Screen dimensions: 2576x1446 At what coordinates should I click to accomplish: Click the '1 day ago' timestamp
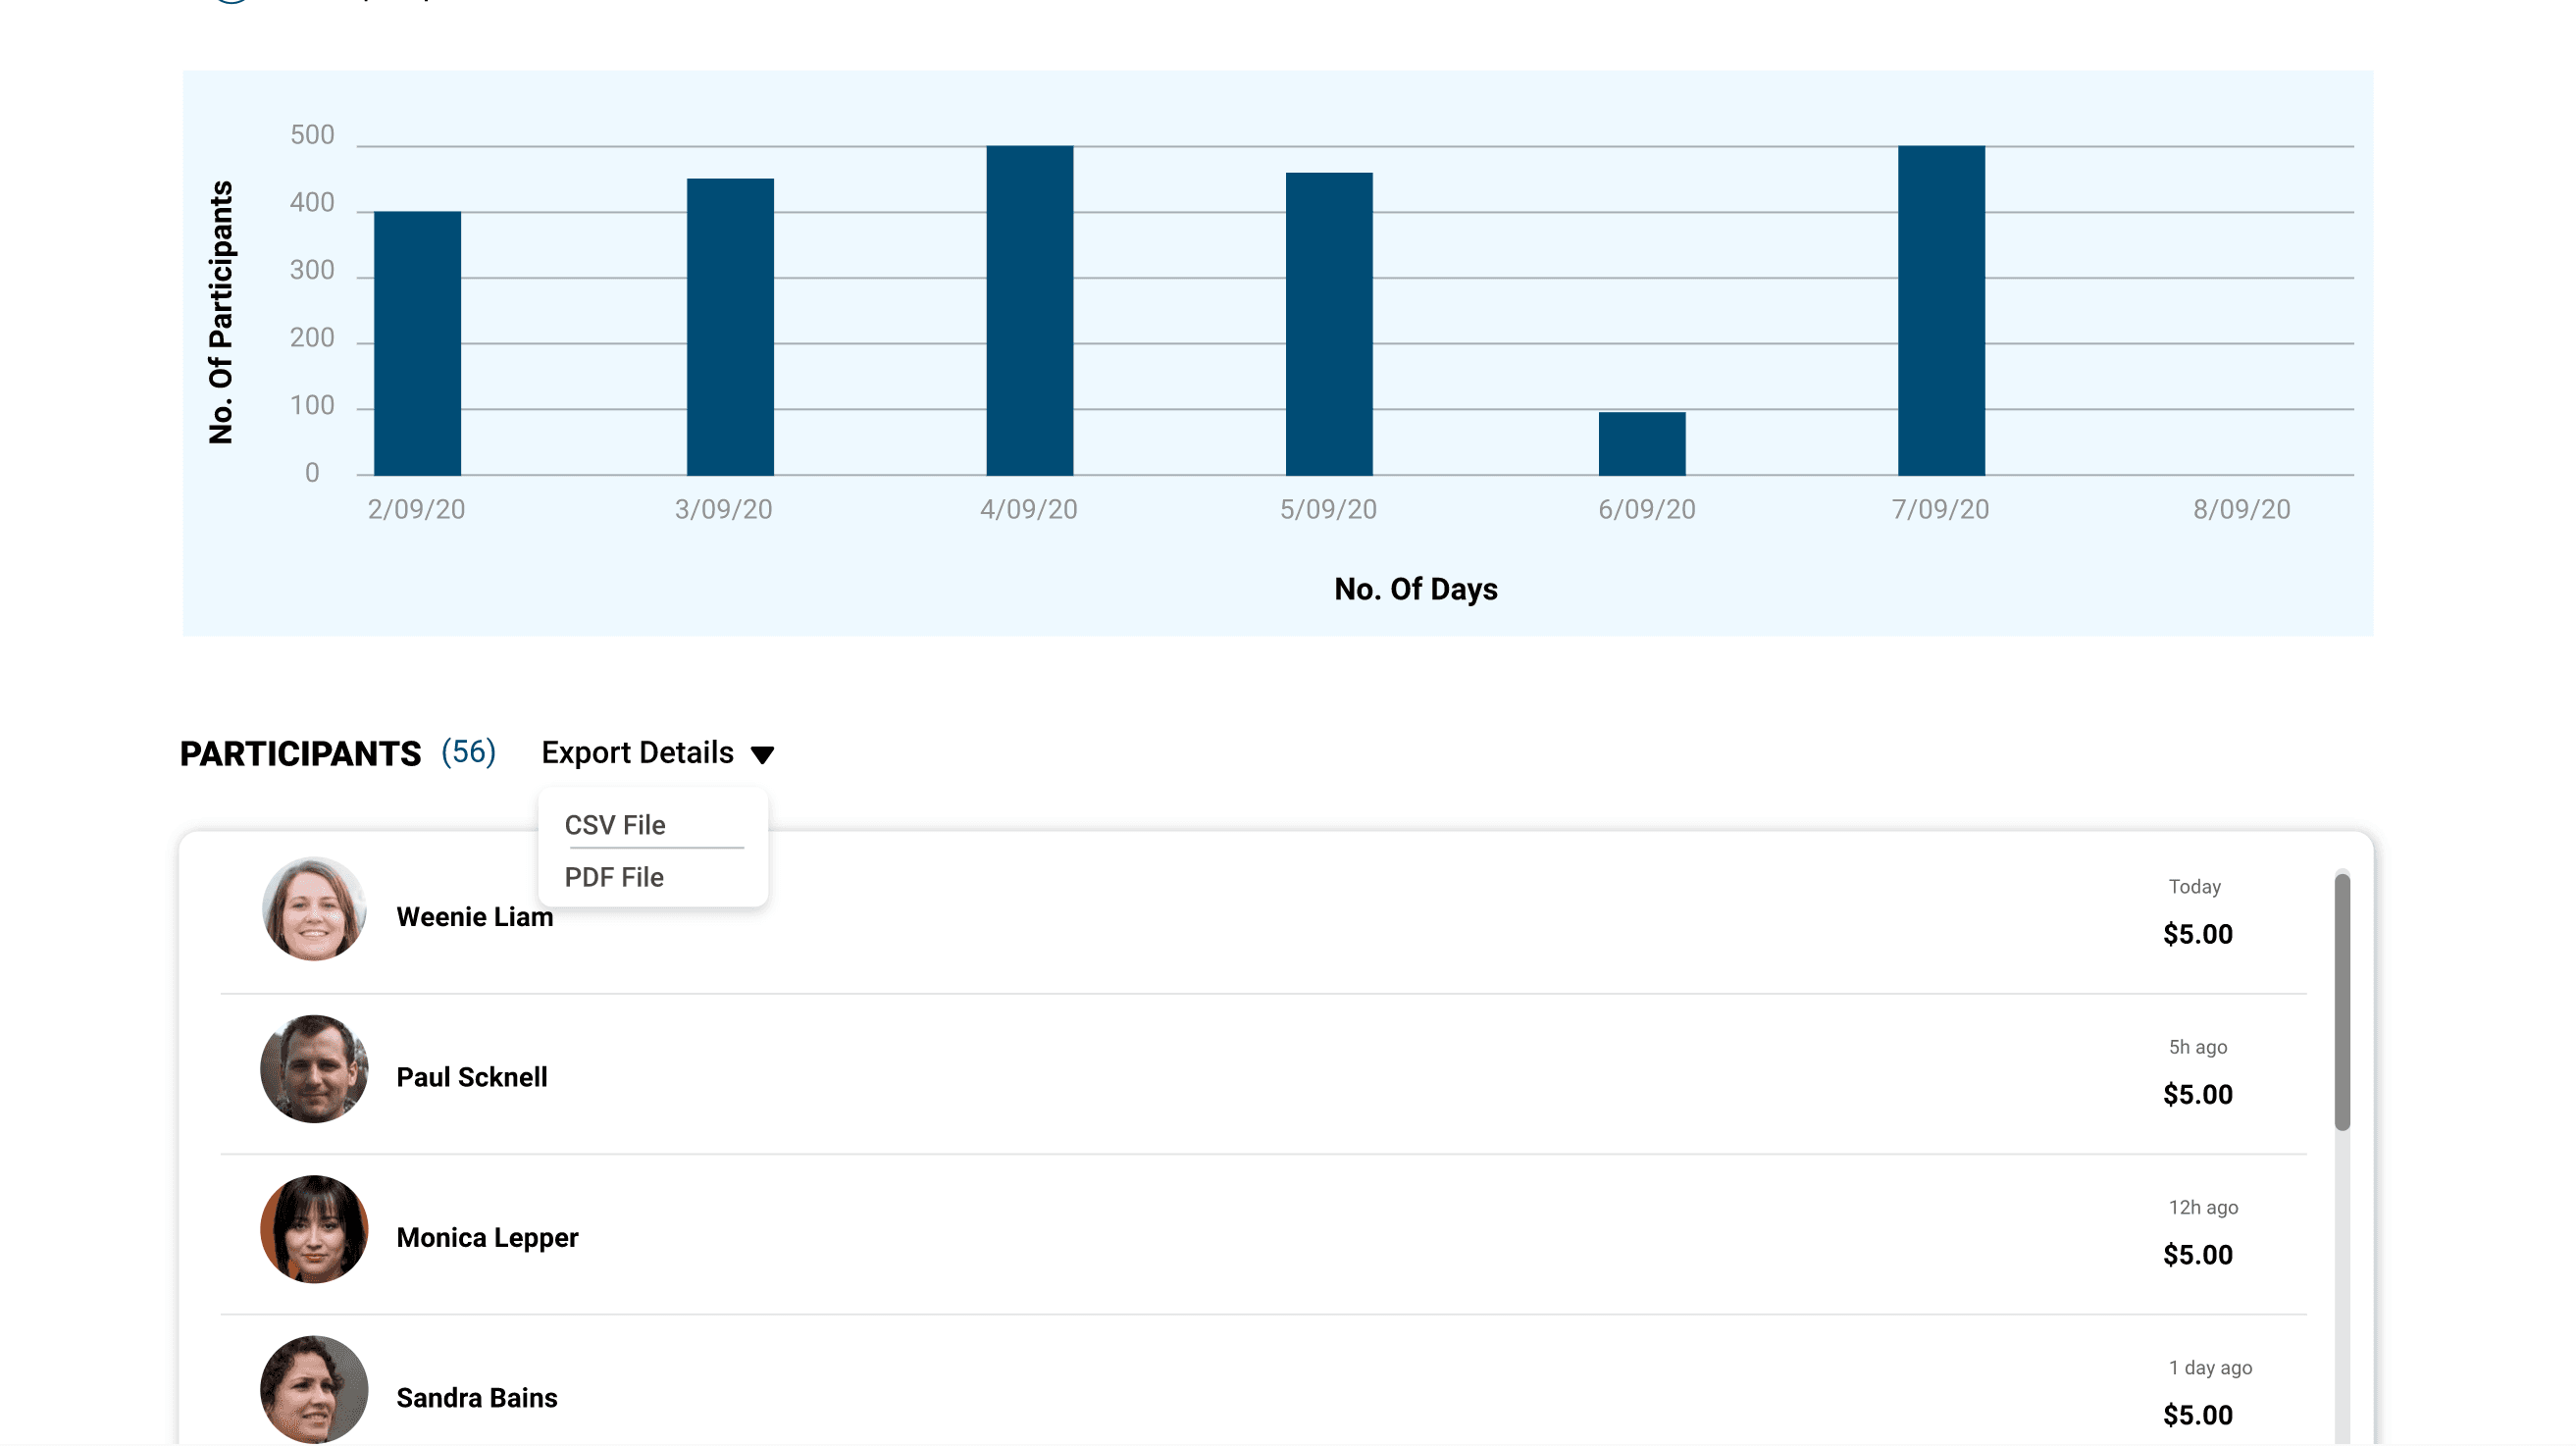tap(2211, 1368)
